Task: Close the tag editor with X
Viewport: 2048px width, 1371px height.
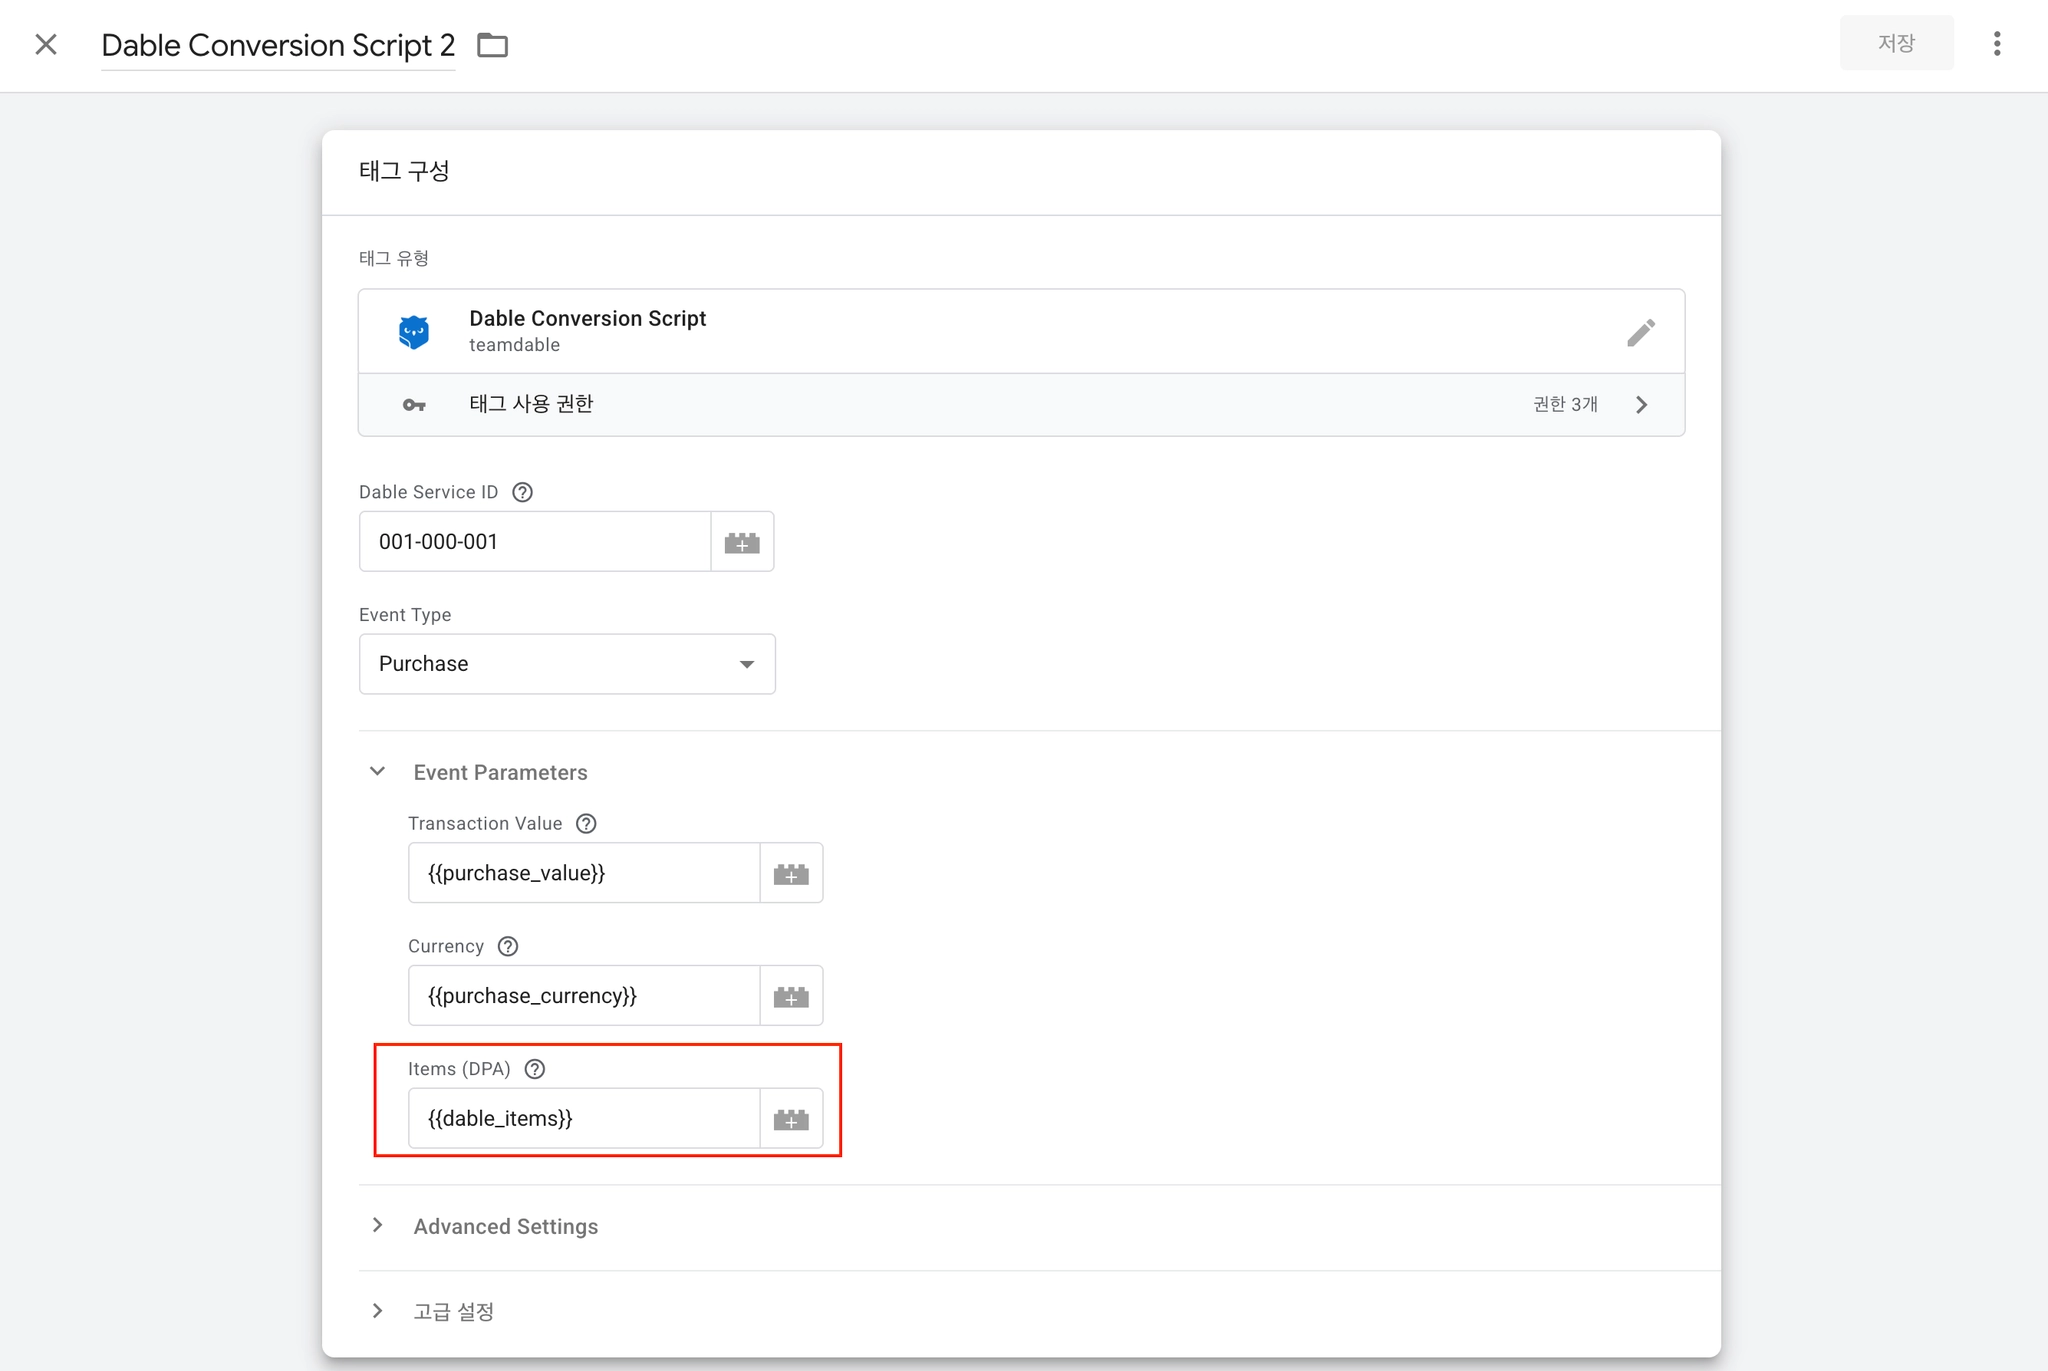Action: click(46, 45)
